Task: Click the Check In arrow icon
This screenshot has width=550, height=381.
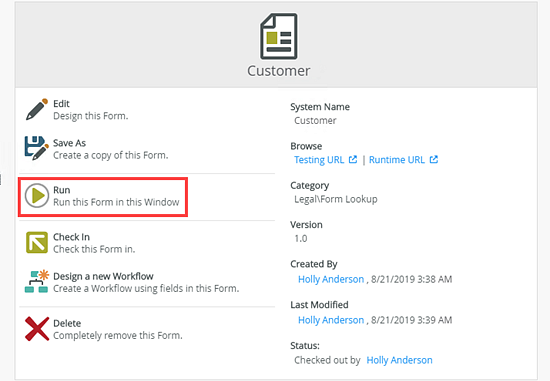Action: point(37,242)
